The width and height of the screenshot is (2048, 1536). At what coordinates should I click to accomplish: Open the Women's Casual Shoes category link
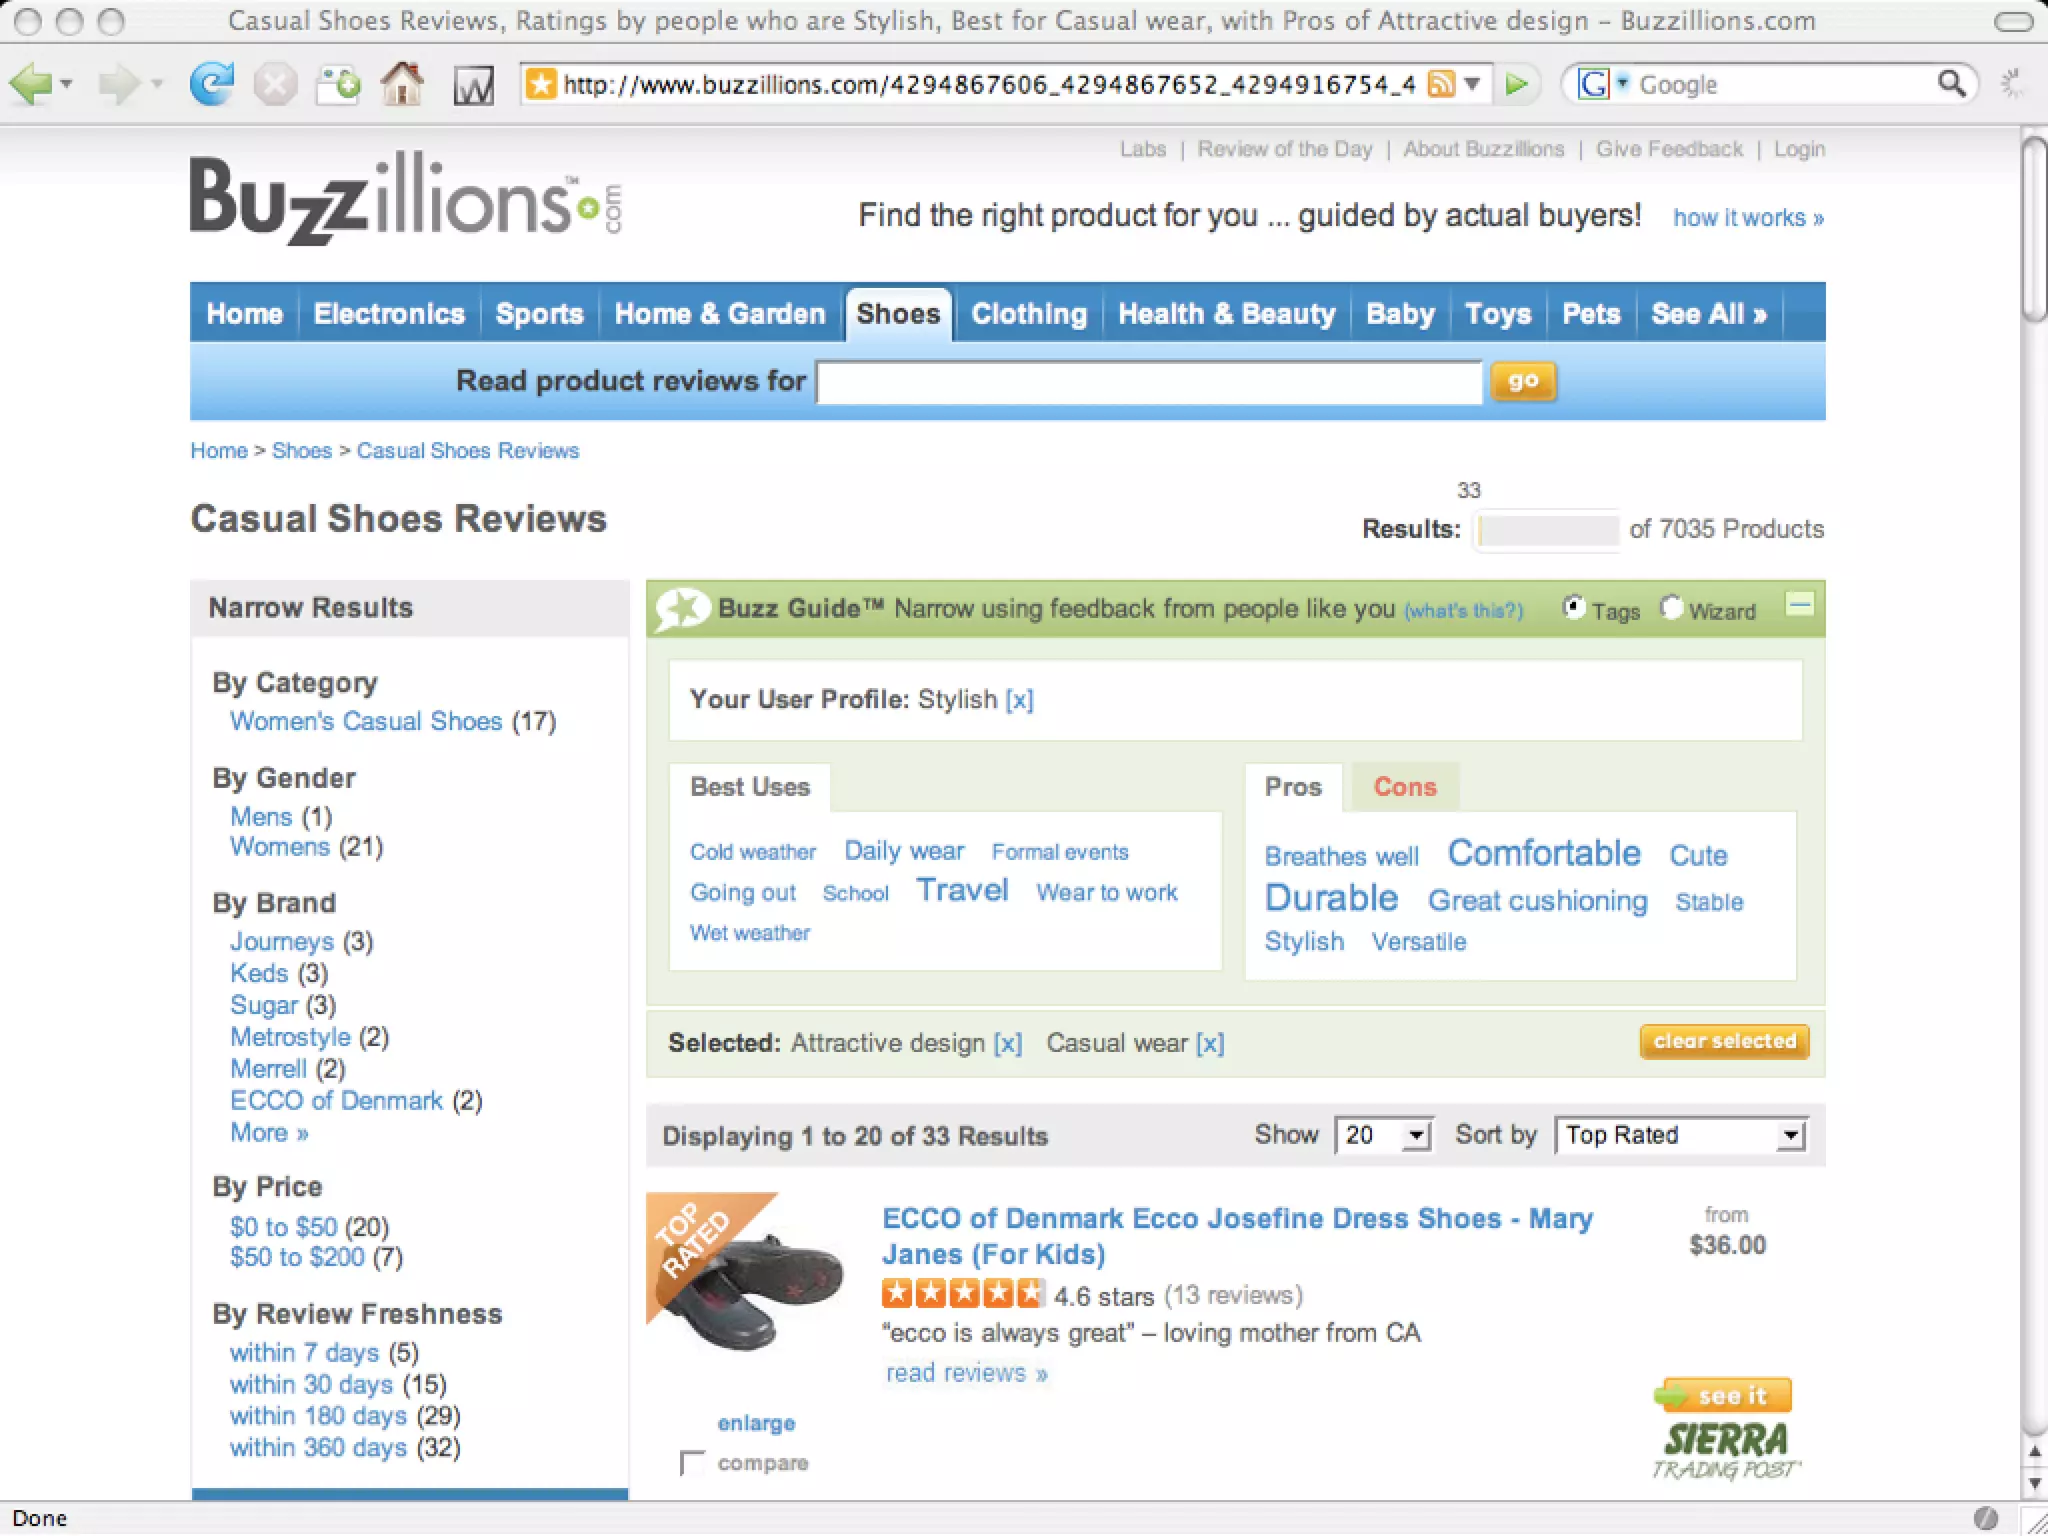(x=366, y=721)
